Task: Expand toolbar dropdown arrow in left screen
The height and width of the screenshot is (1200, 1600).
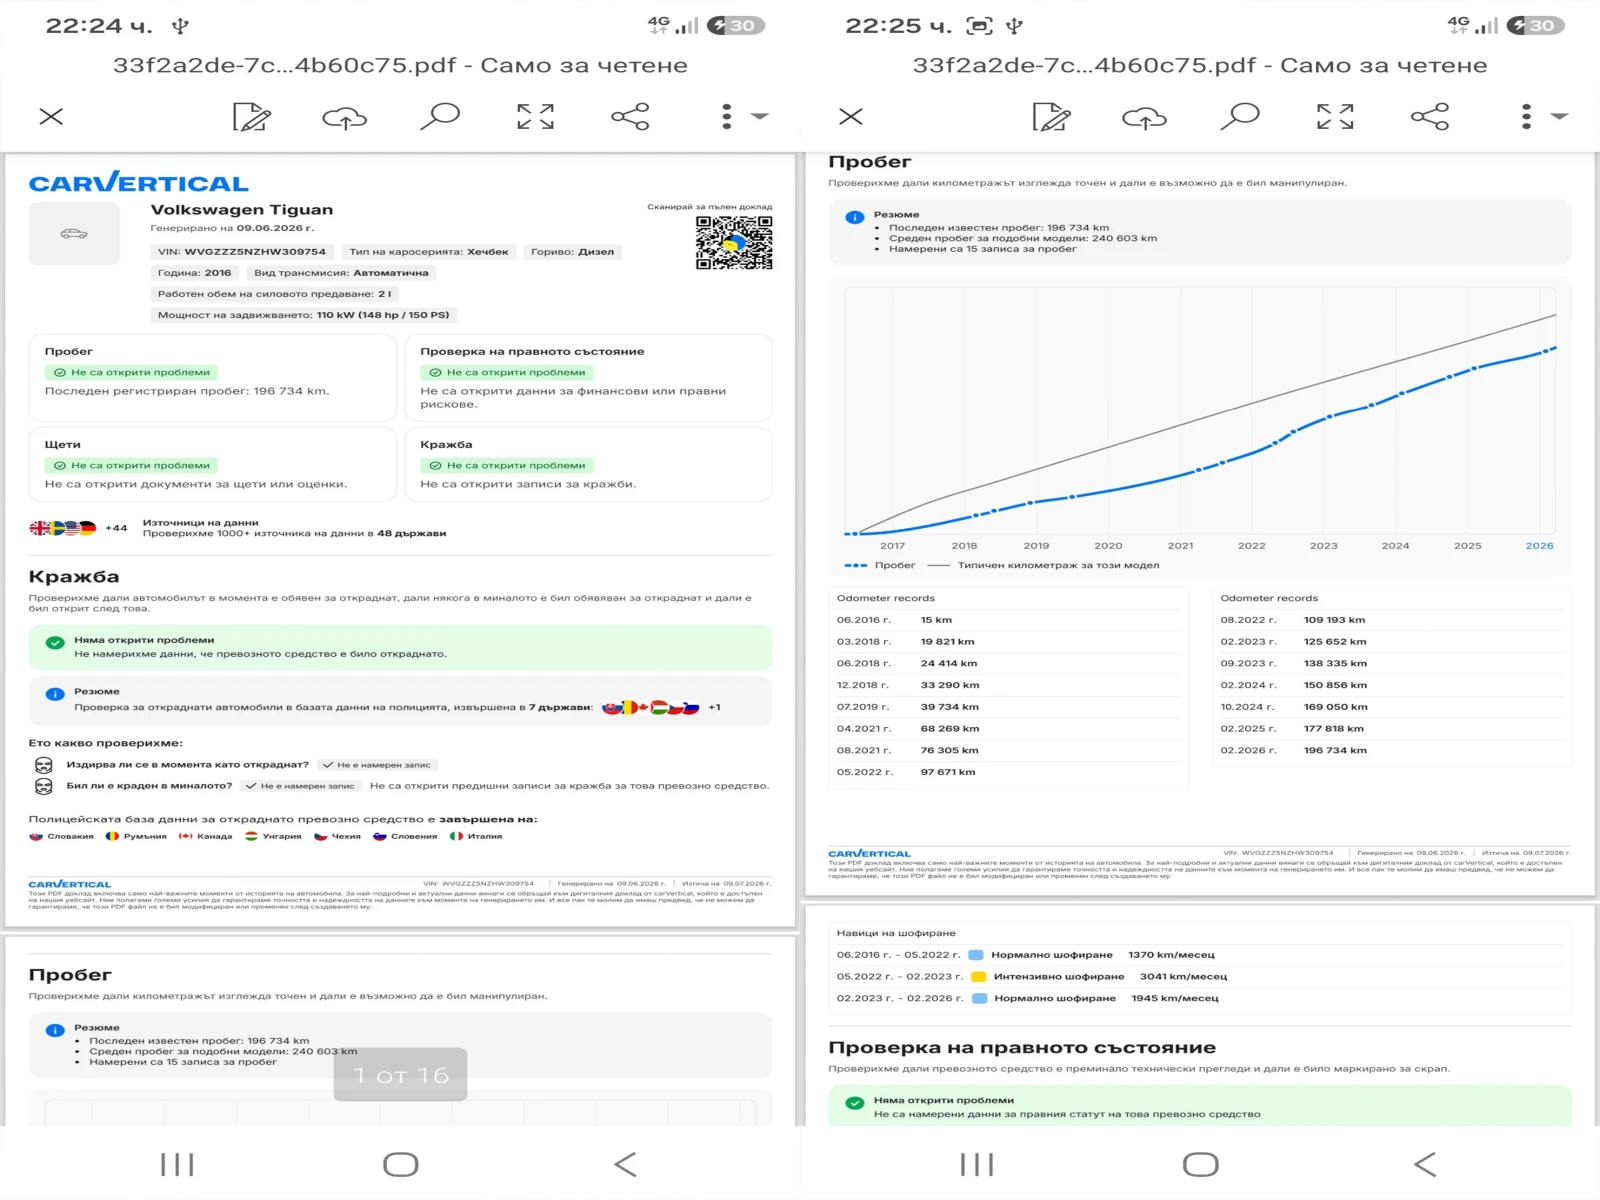Action: [x=760, y=116]
